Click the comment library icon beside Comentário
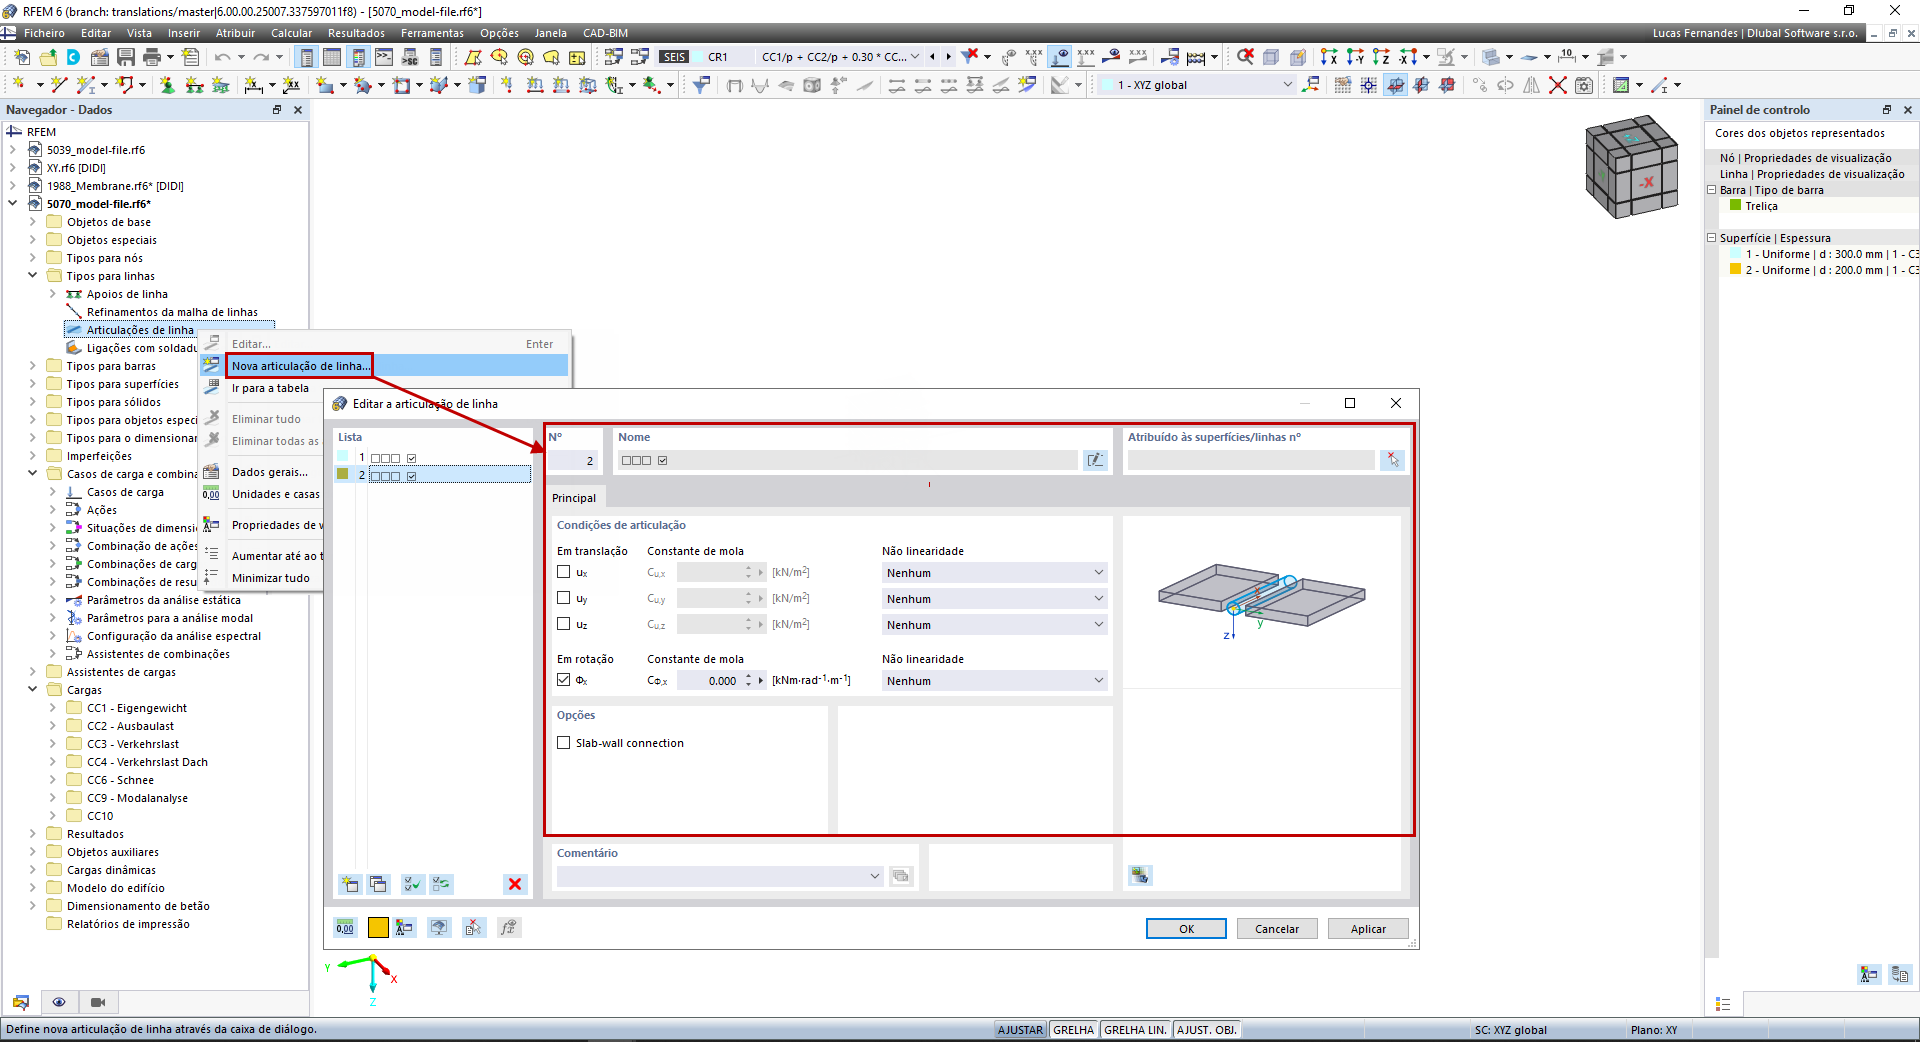Screen dimensions: 1920x1042 pyautogui.click(x=901, y=876)
